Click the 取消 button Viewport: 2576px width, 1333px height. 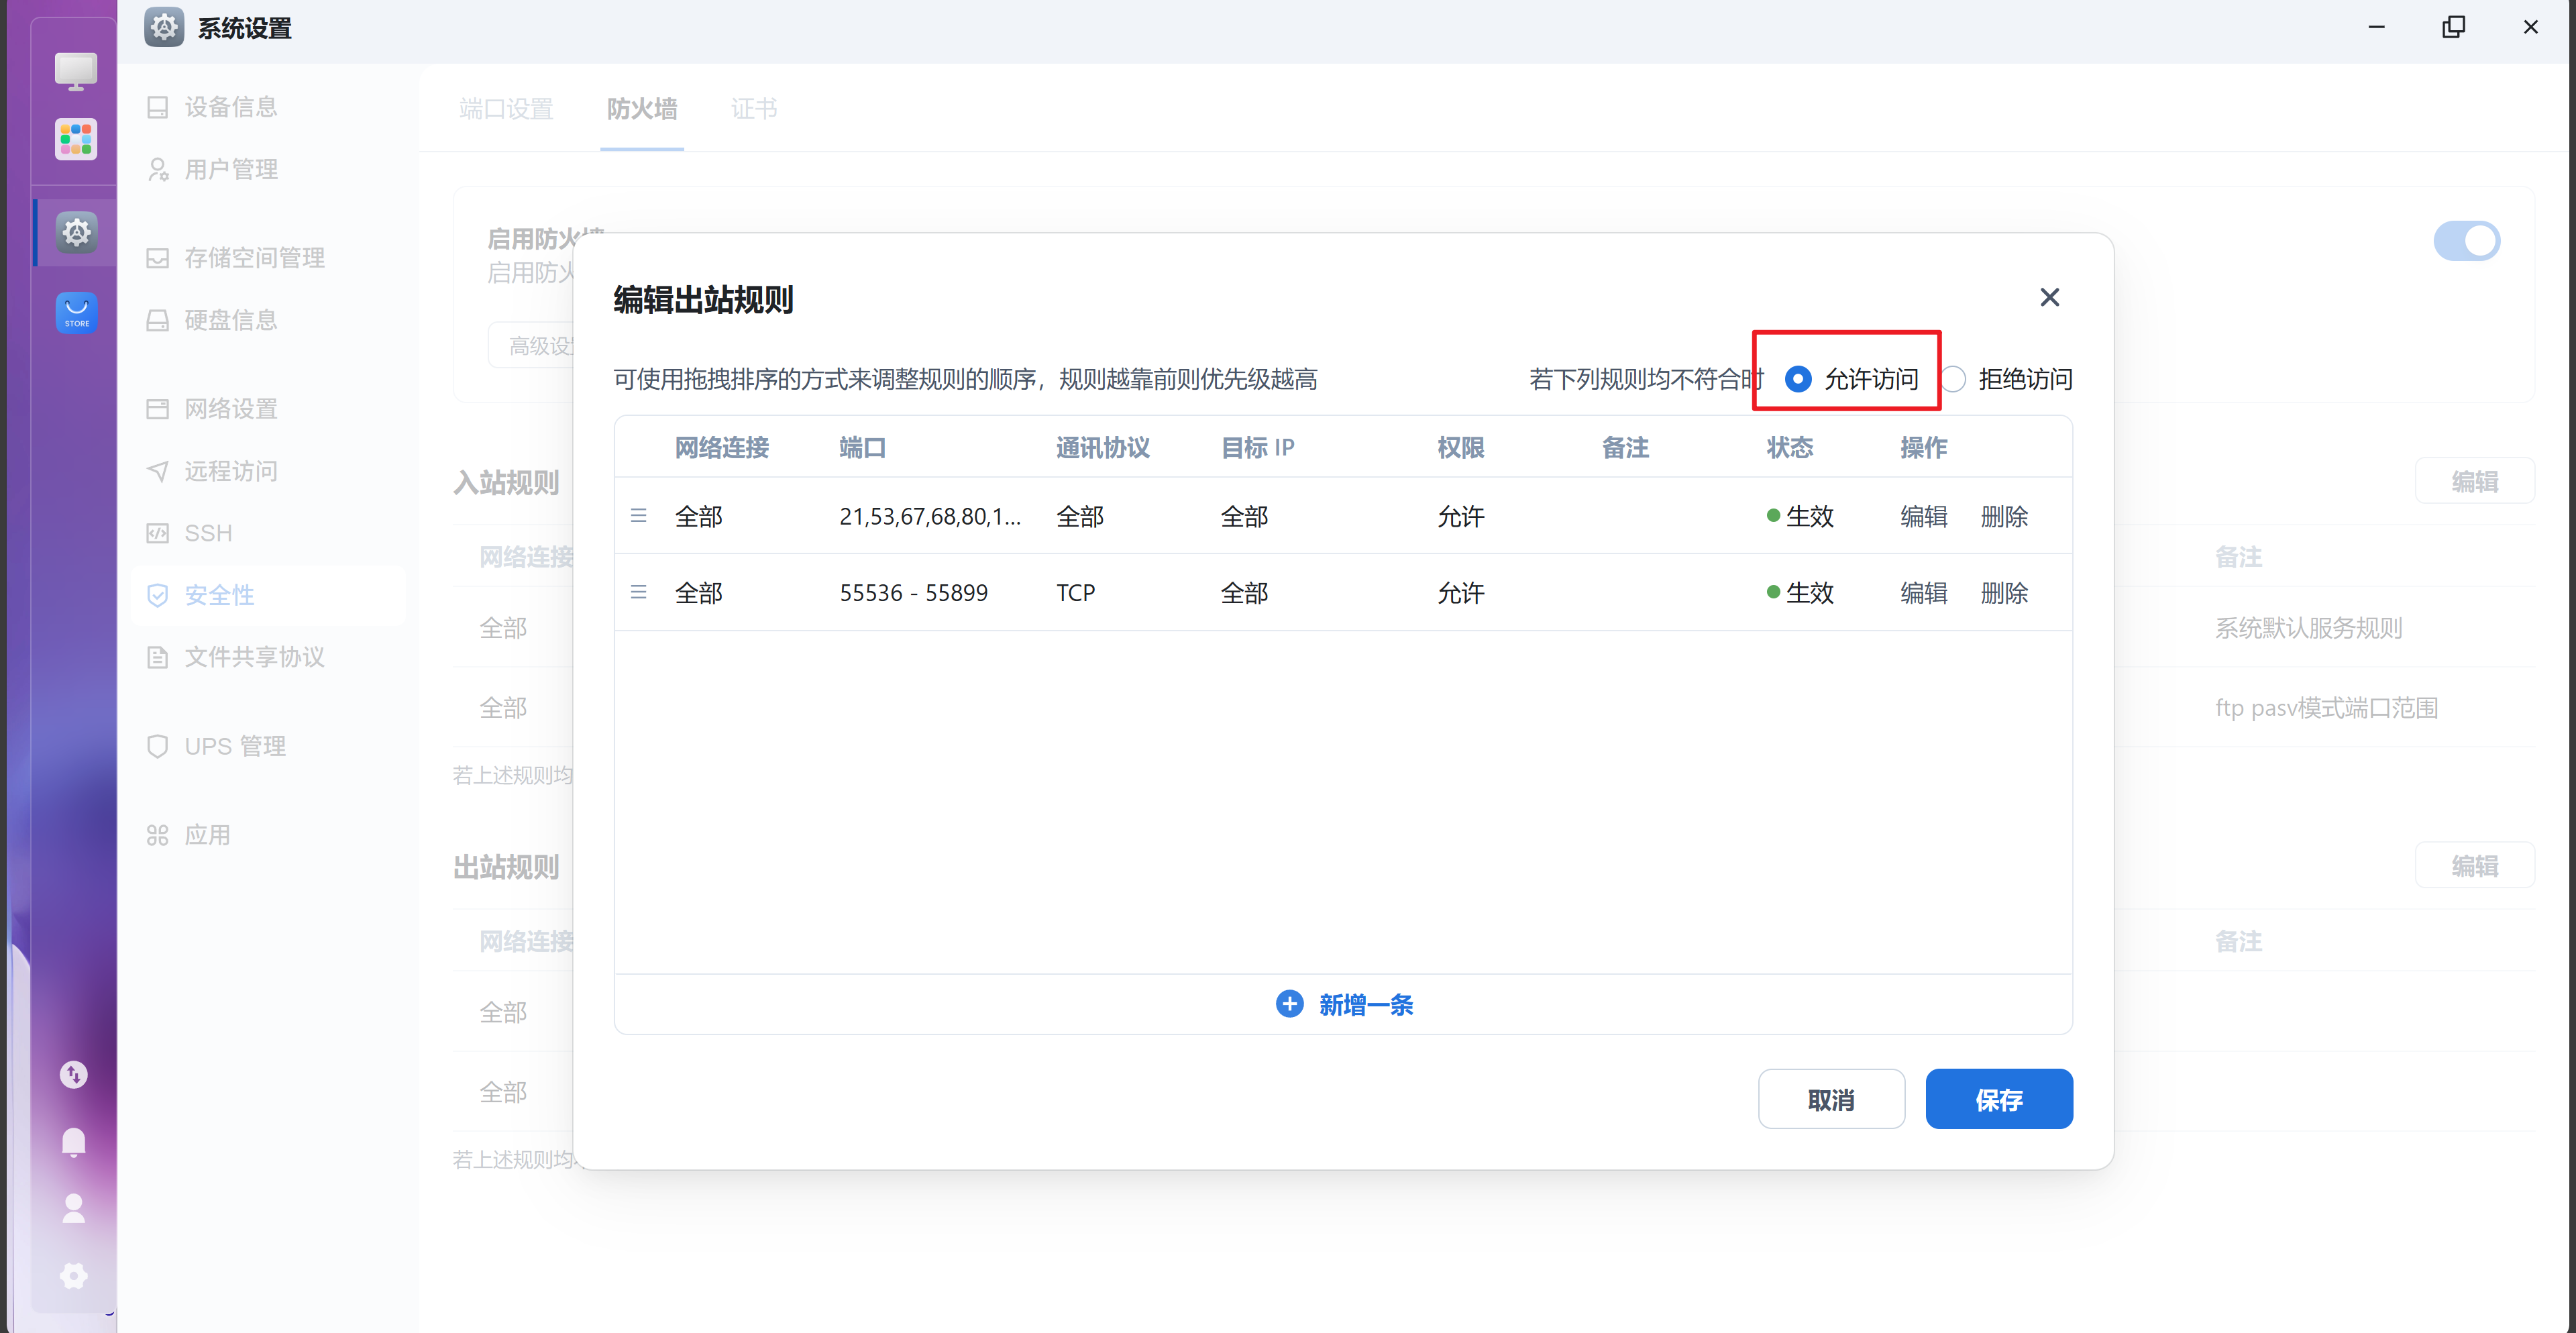[x=1831, y=1099]
